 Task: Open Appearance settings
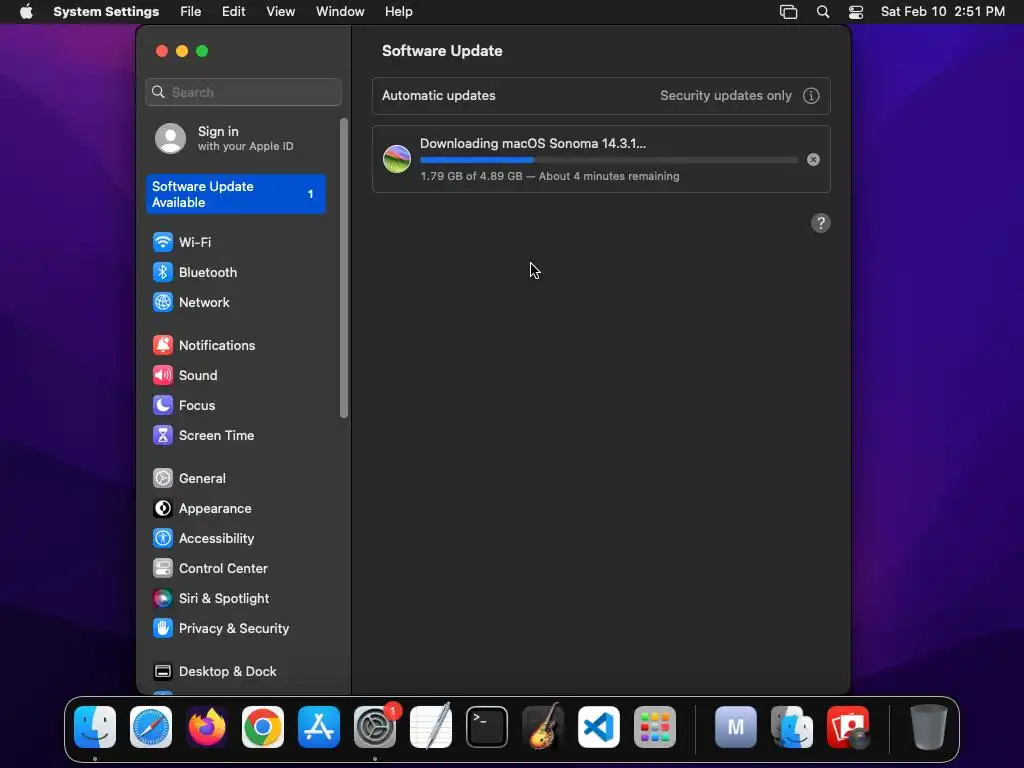[235, 509]
